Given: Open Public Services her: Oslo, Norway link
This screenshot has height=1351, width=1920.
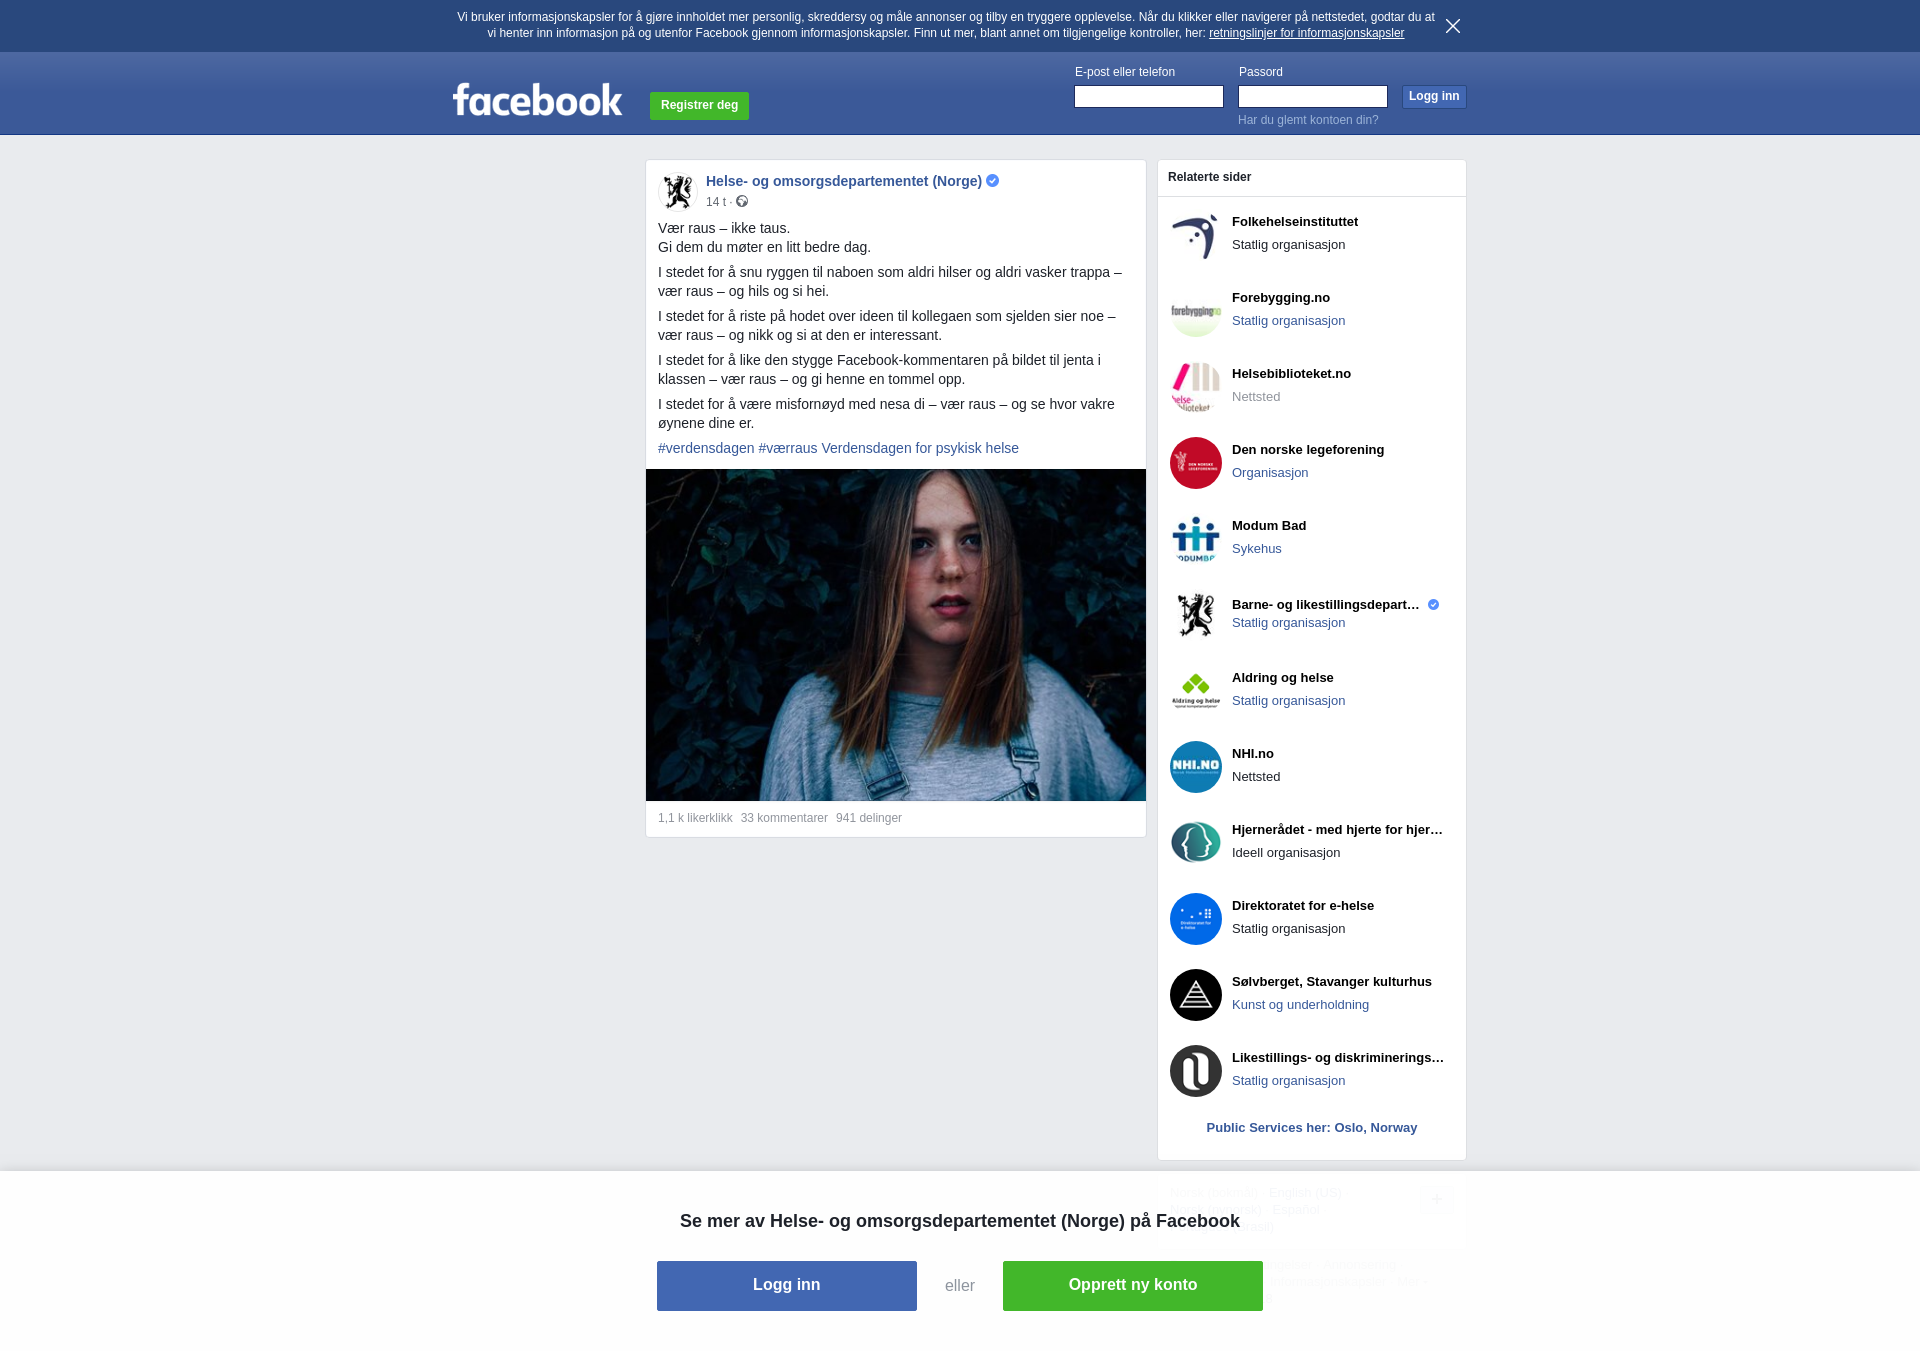Looking at the screenshot, I should pyautogui.click(x=1312, y=1128).
